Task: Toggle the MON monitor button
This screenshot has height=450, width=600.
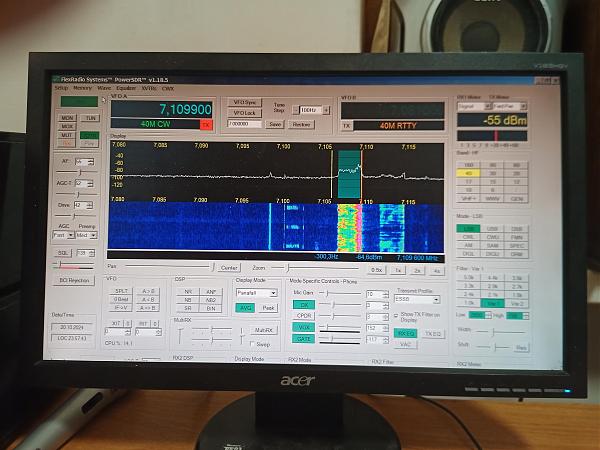Action: click(67, 118)
